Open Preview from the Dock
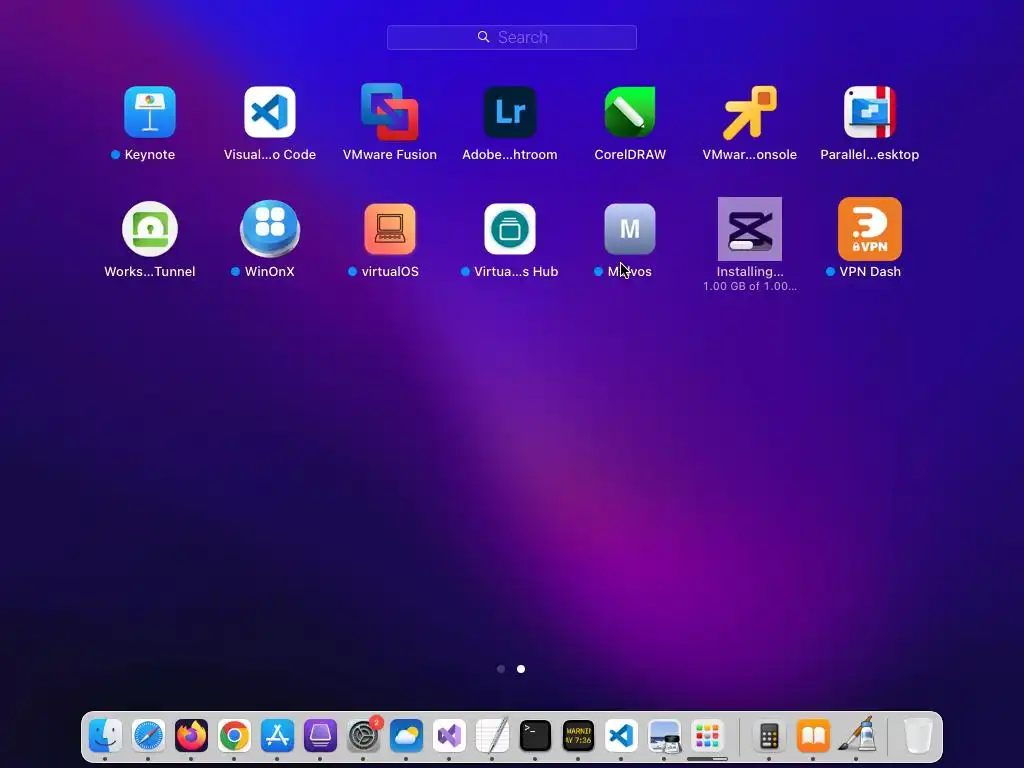The width and height of the screenshot is (1024, 768). click(664, 736)
